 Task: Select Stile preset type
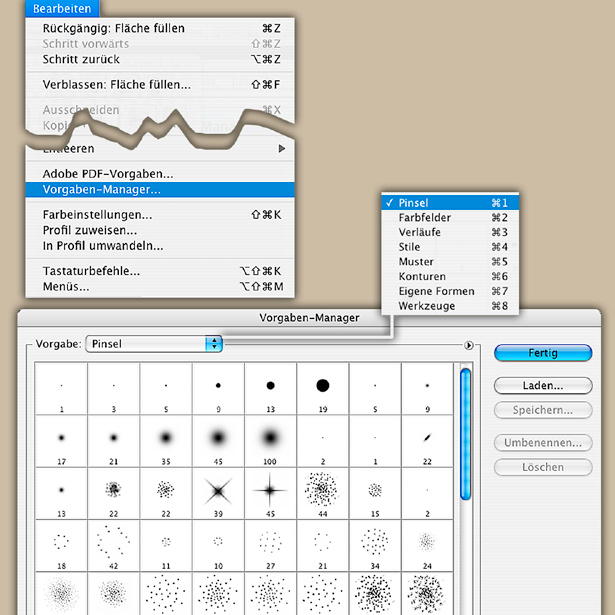coord(450,247)
